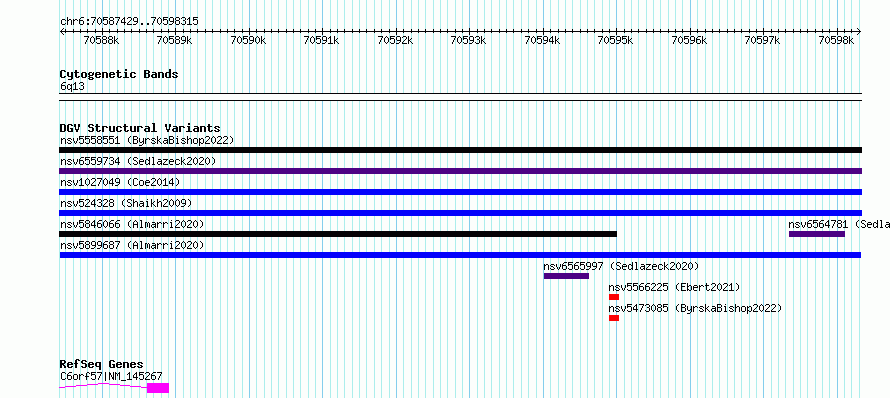This screenshot has height=398, width=890.
Task: Click the chr6:70587429..70598315 coordinate label
Action: (x=129, y=22)
